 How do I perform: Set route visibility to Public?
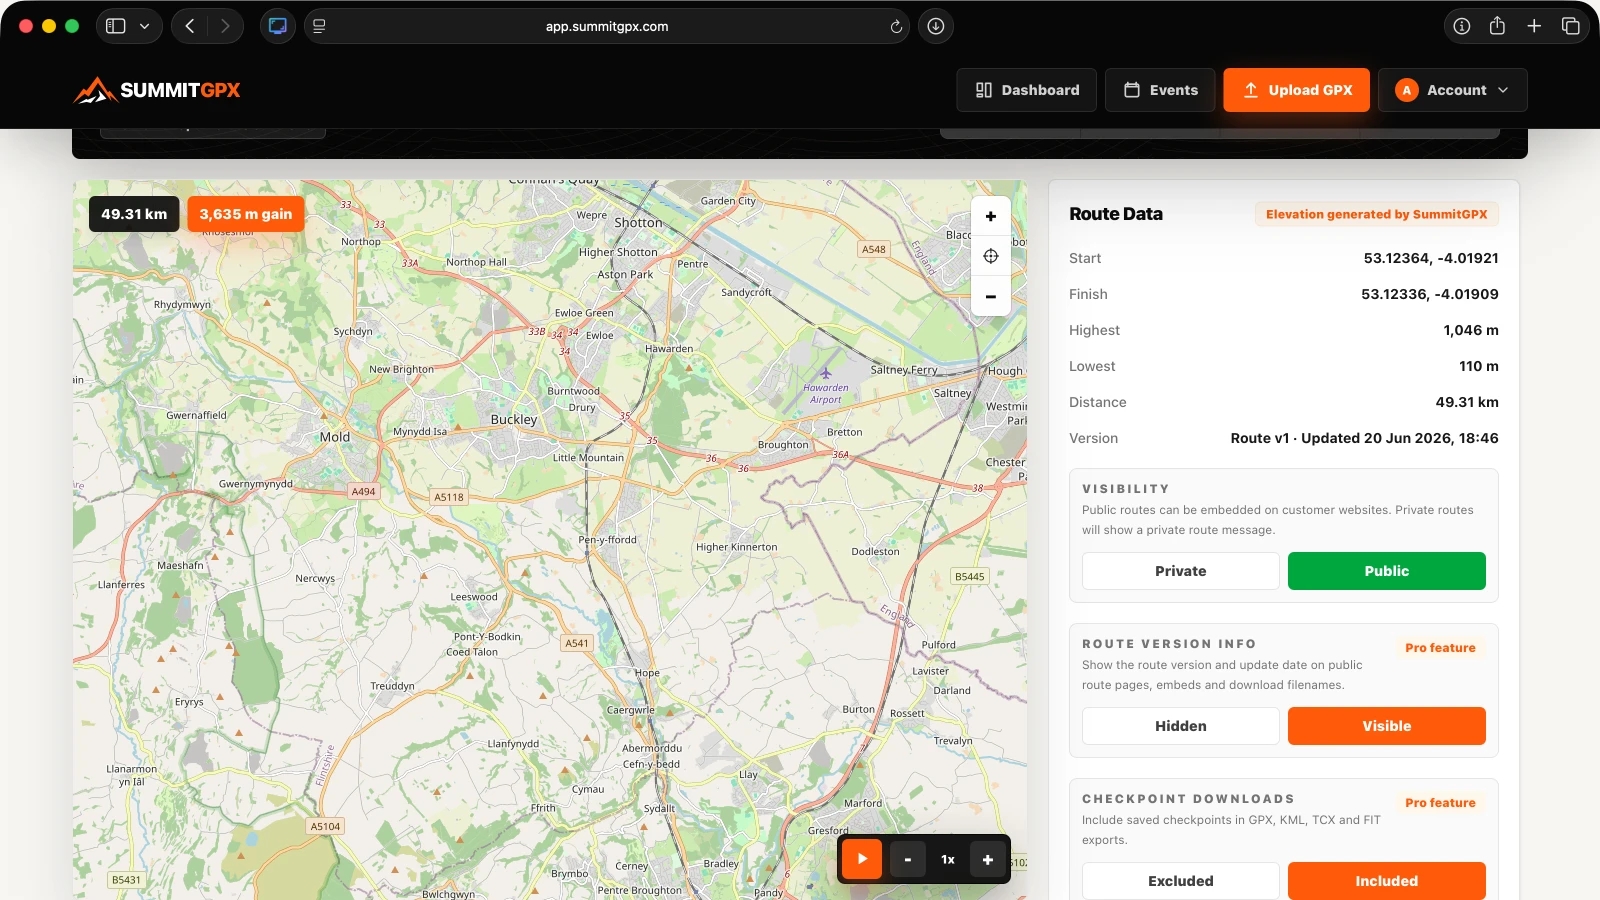pos(1387,571)
